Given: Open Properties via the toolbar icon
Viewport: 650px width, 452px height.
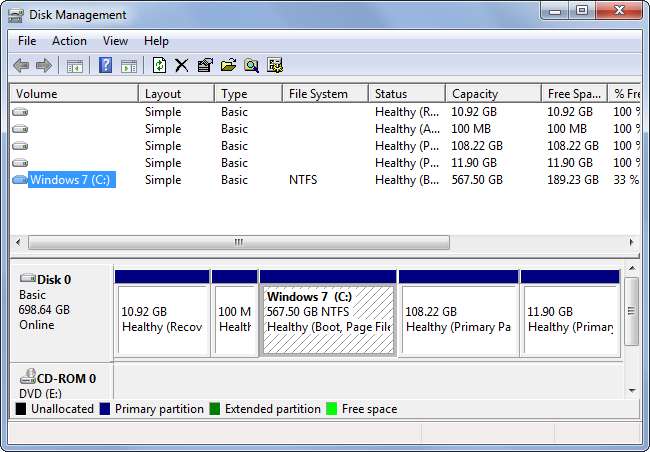Looking at the screenshot, I should (205, 66).
